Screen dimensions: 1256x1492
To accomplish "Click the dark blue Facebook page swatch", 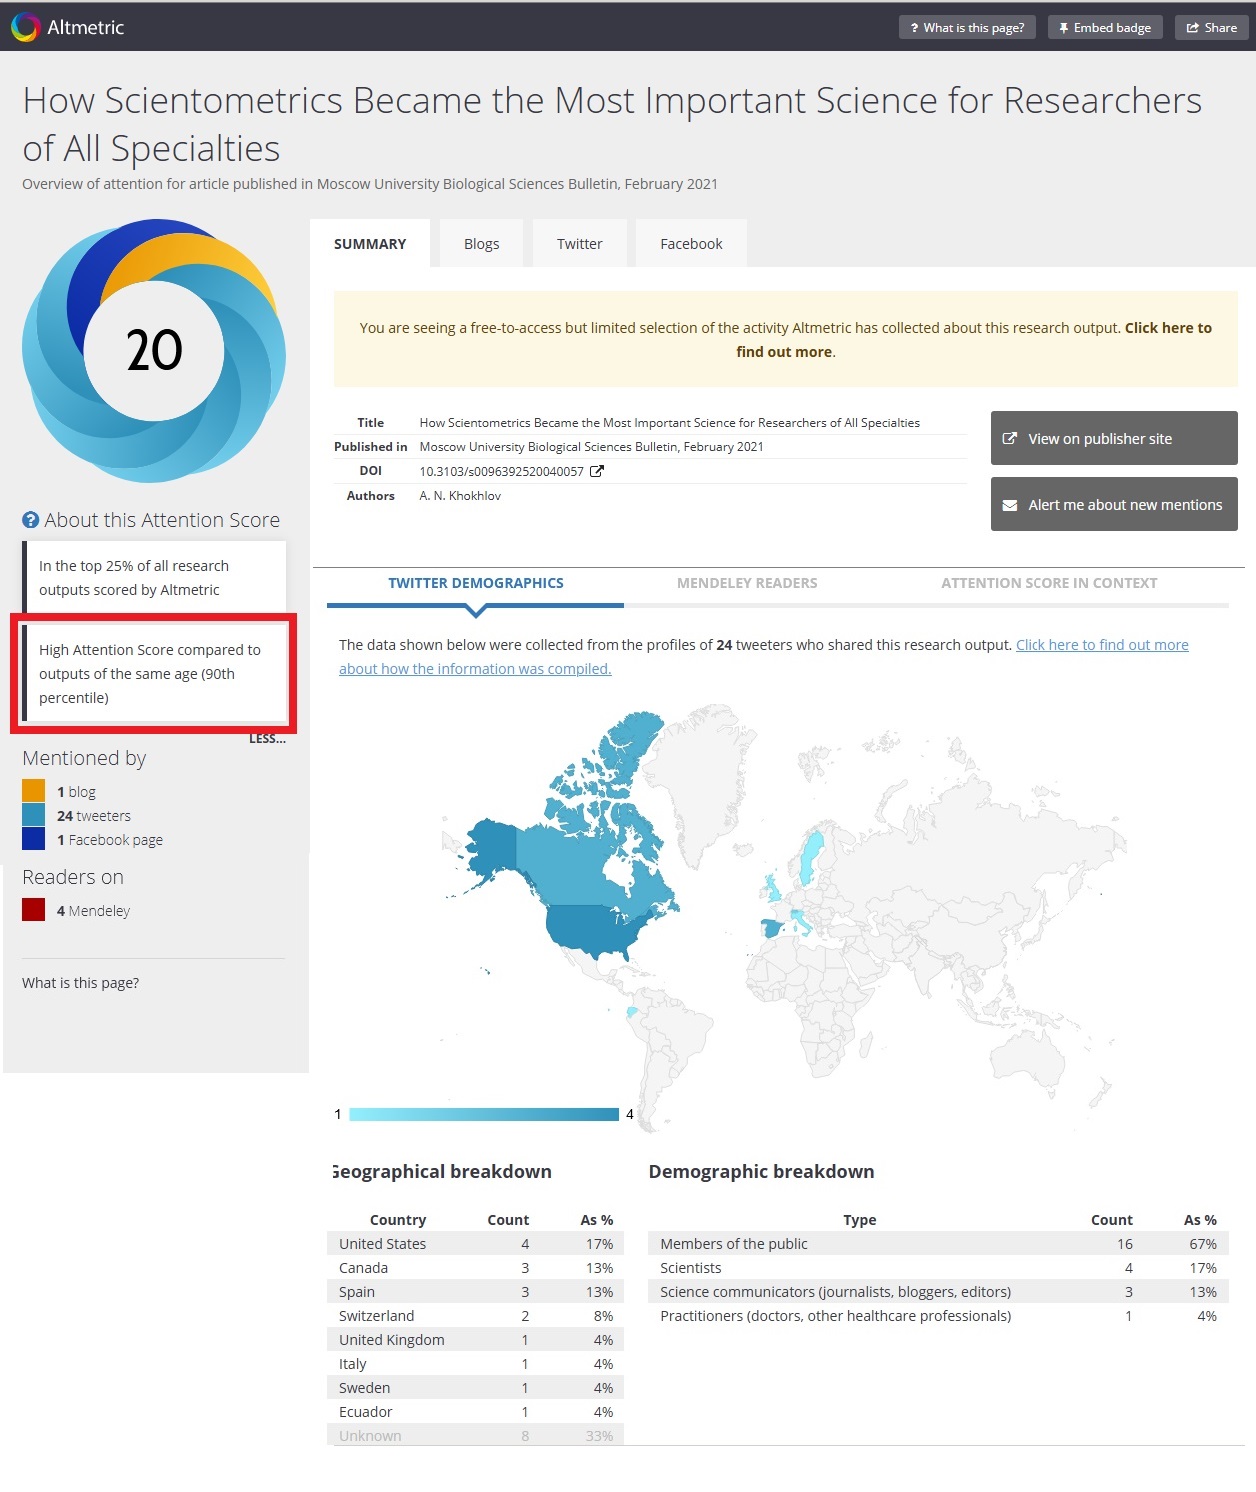I will (33, 839).
